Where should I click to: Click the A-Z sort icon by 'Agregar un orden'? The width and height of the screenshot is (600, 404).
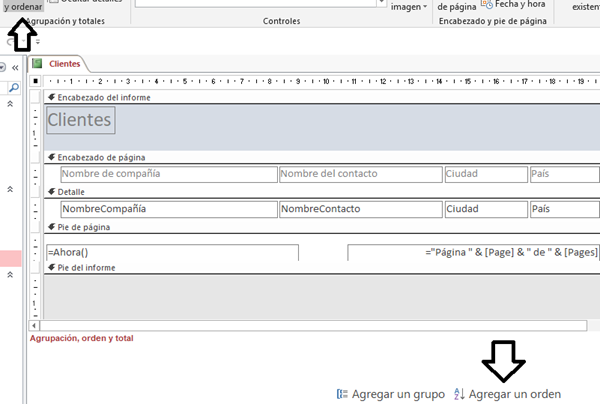pyautogui.click(x=459, y=394)
